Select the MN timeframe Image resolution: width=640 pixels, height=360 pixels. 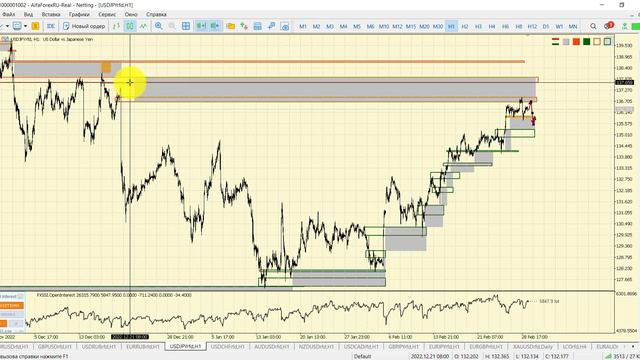[573, 26]
